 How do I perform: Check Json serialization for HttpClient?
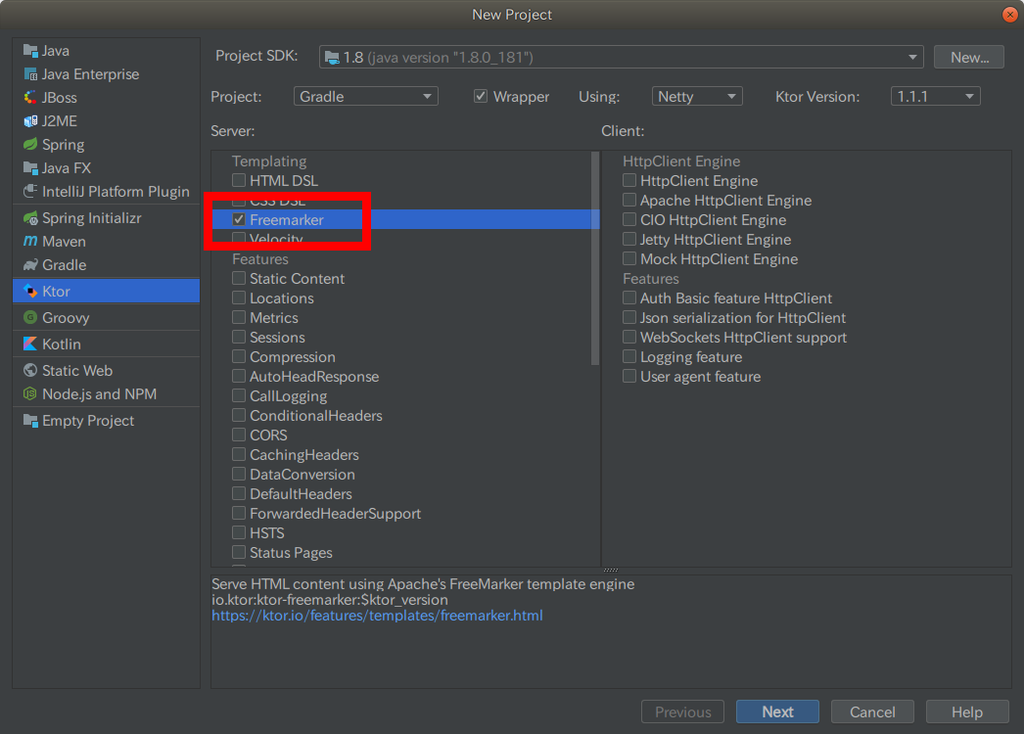pyautogui.click(x=630, y=317)
